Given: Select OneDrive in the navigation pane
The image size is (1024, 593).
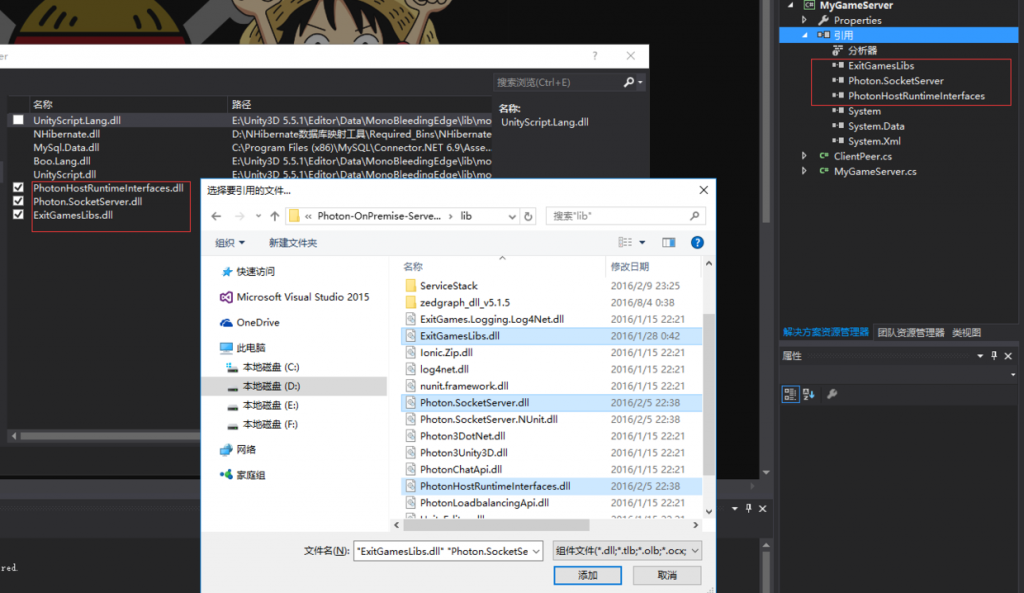Looking at the screenshot, I should click(x=258, y=323).
